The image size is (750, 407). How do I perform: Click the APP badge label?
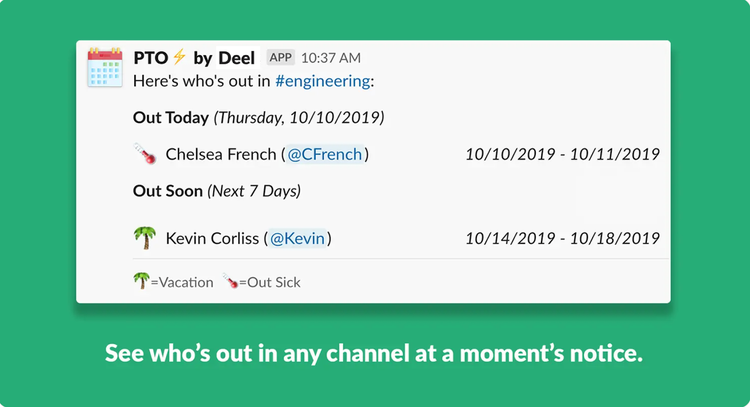coord(280,57)
